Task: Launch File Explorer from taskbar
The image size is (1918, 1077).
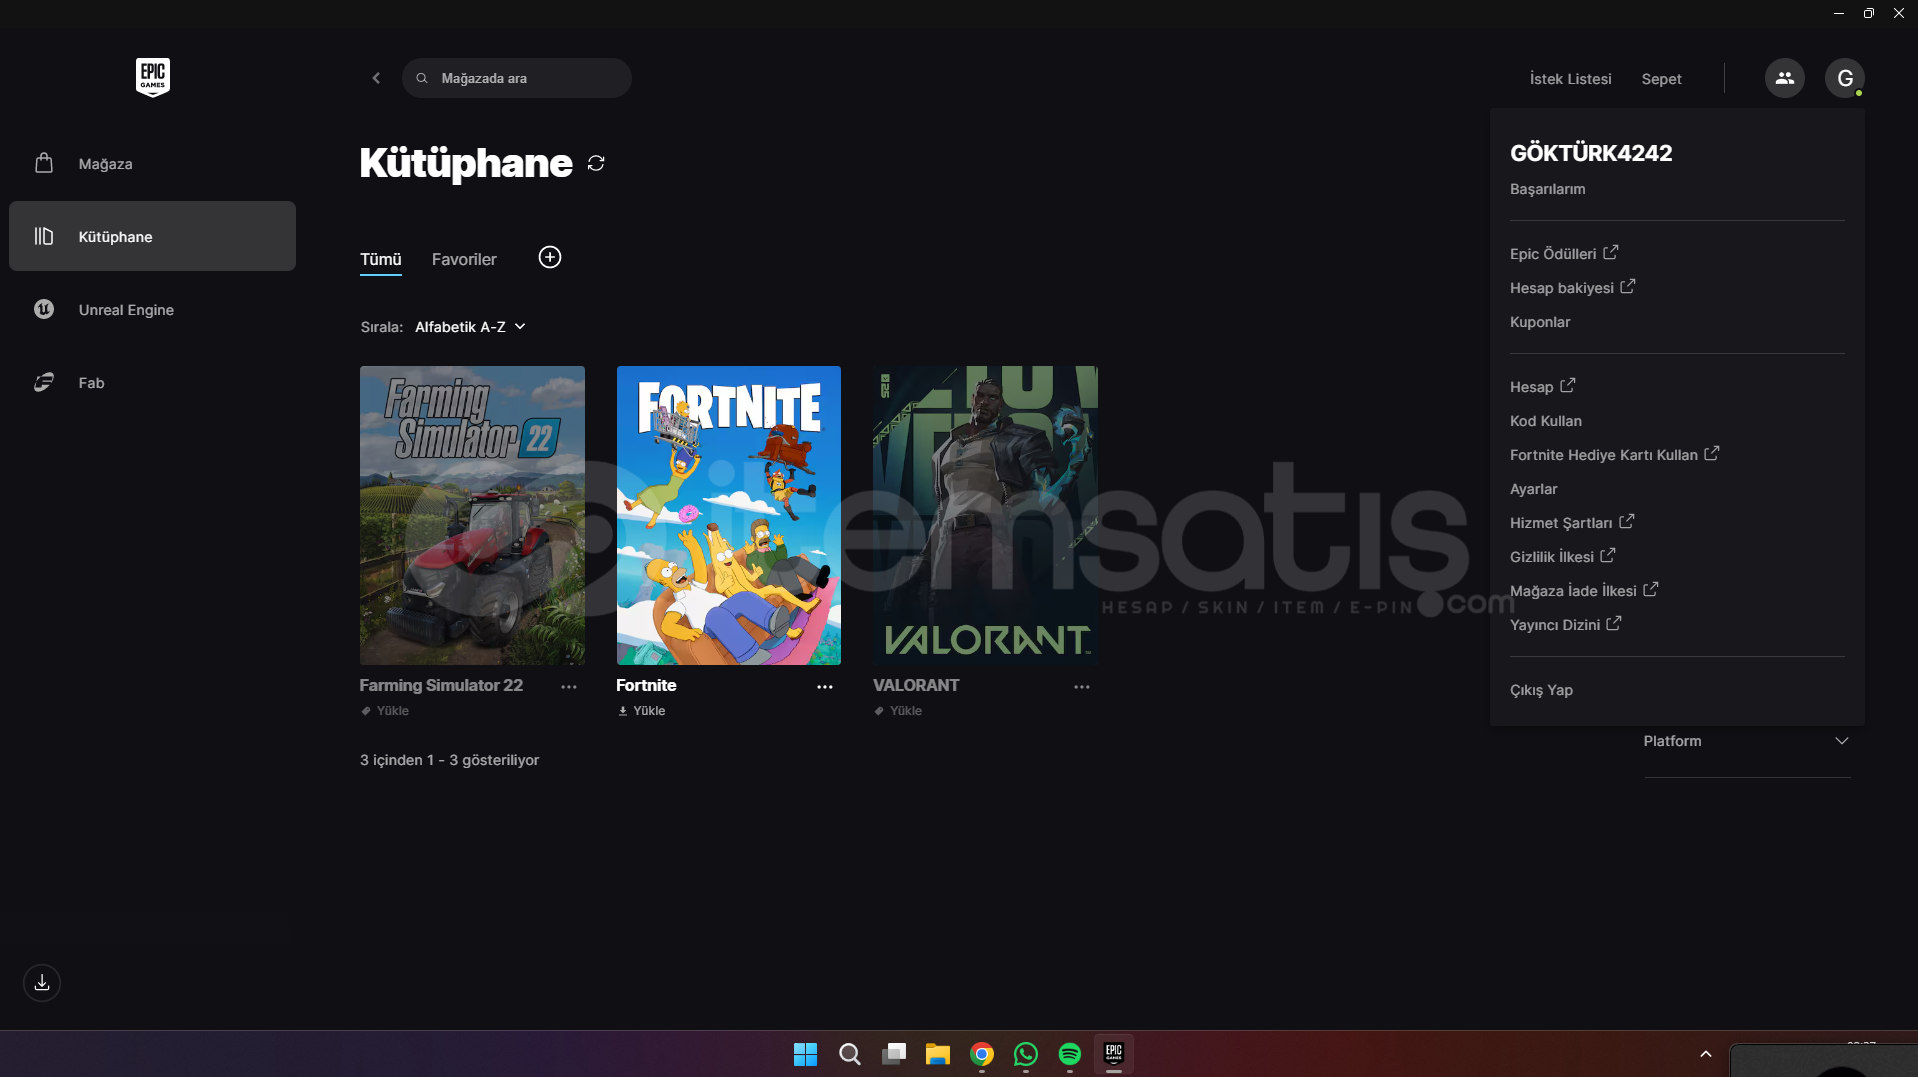Action: coord(938,1054)
